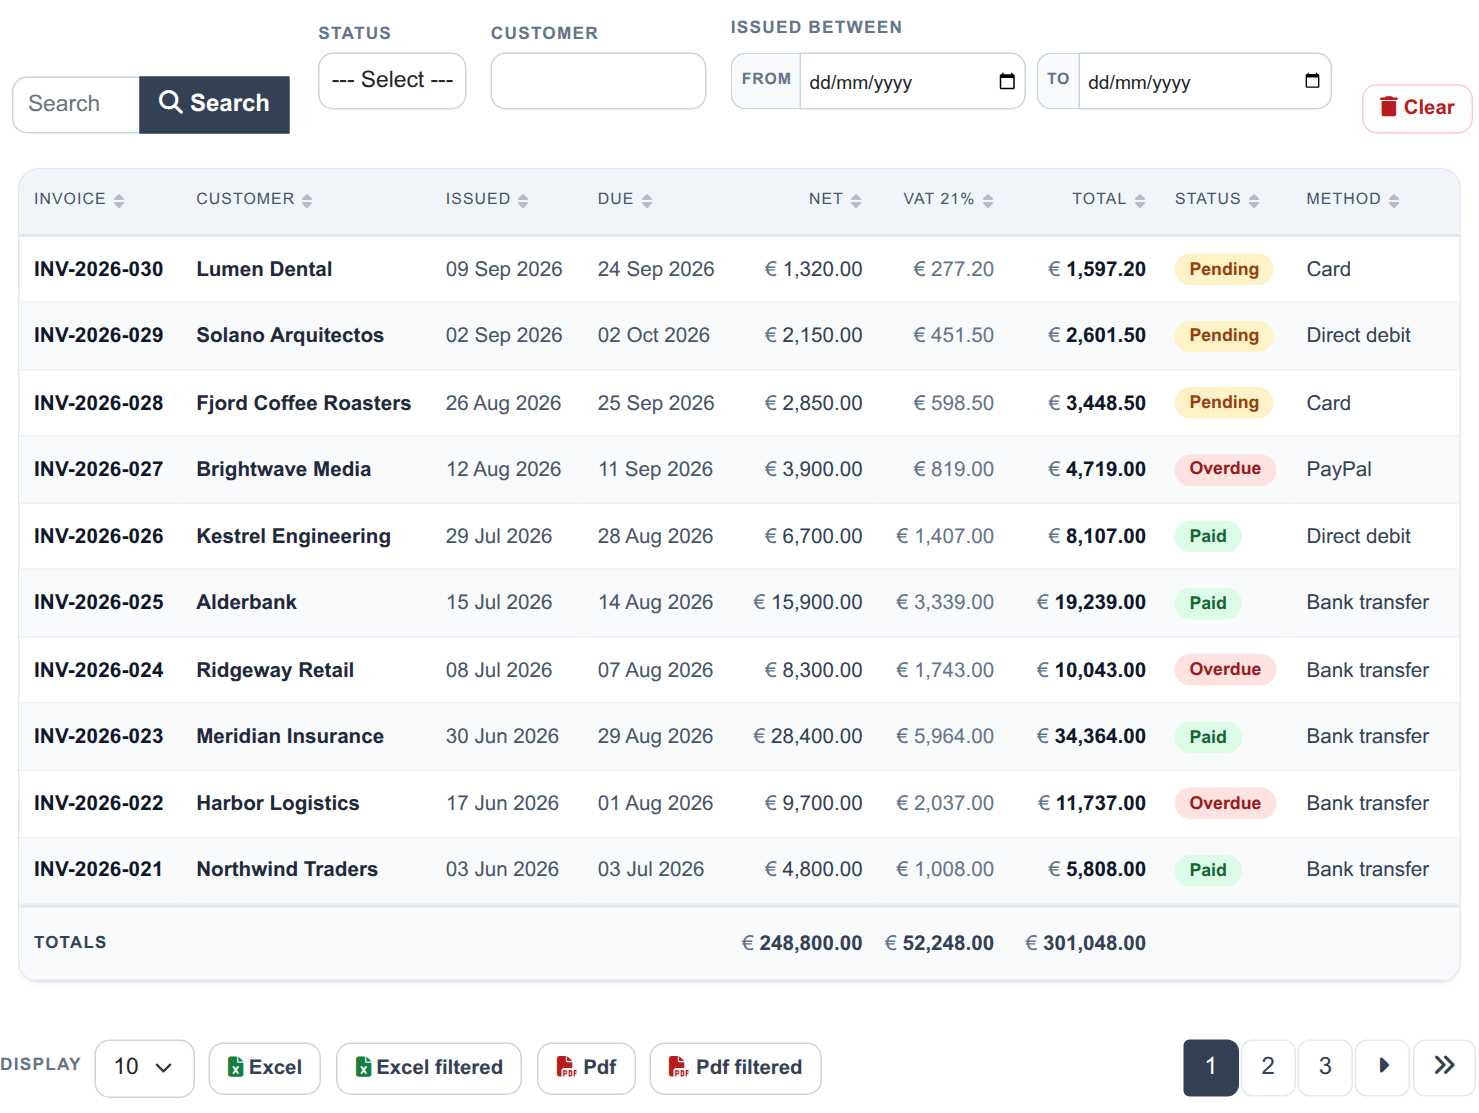Click invoice number INV-2026-030
The image size is (1479, 1113).
(98, 269)
